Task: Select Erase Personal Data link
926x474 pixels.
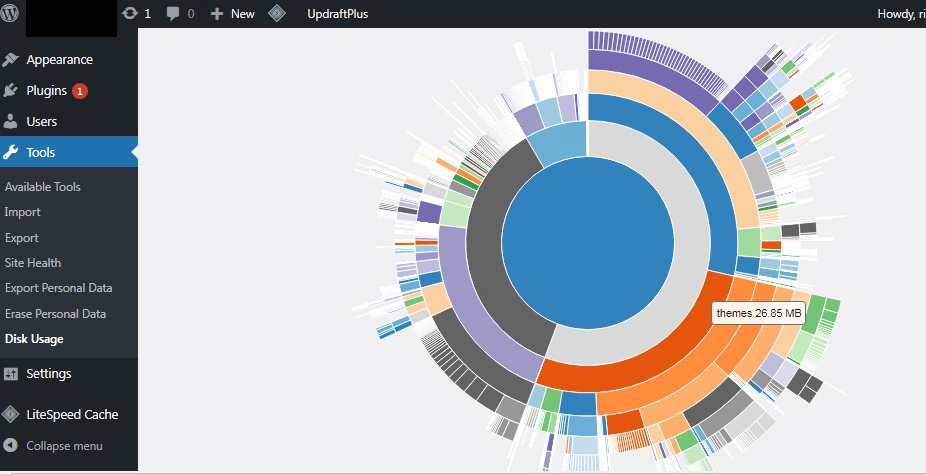Action: coord(55,314)
